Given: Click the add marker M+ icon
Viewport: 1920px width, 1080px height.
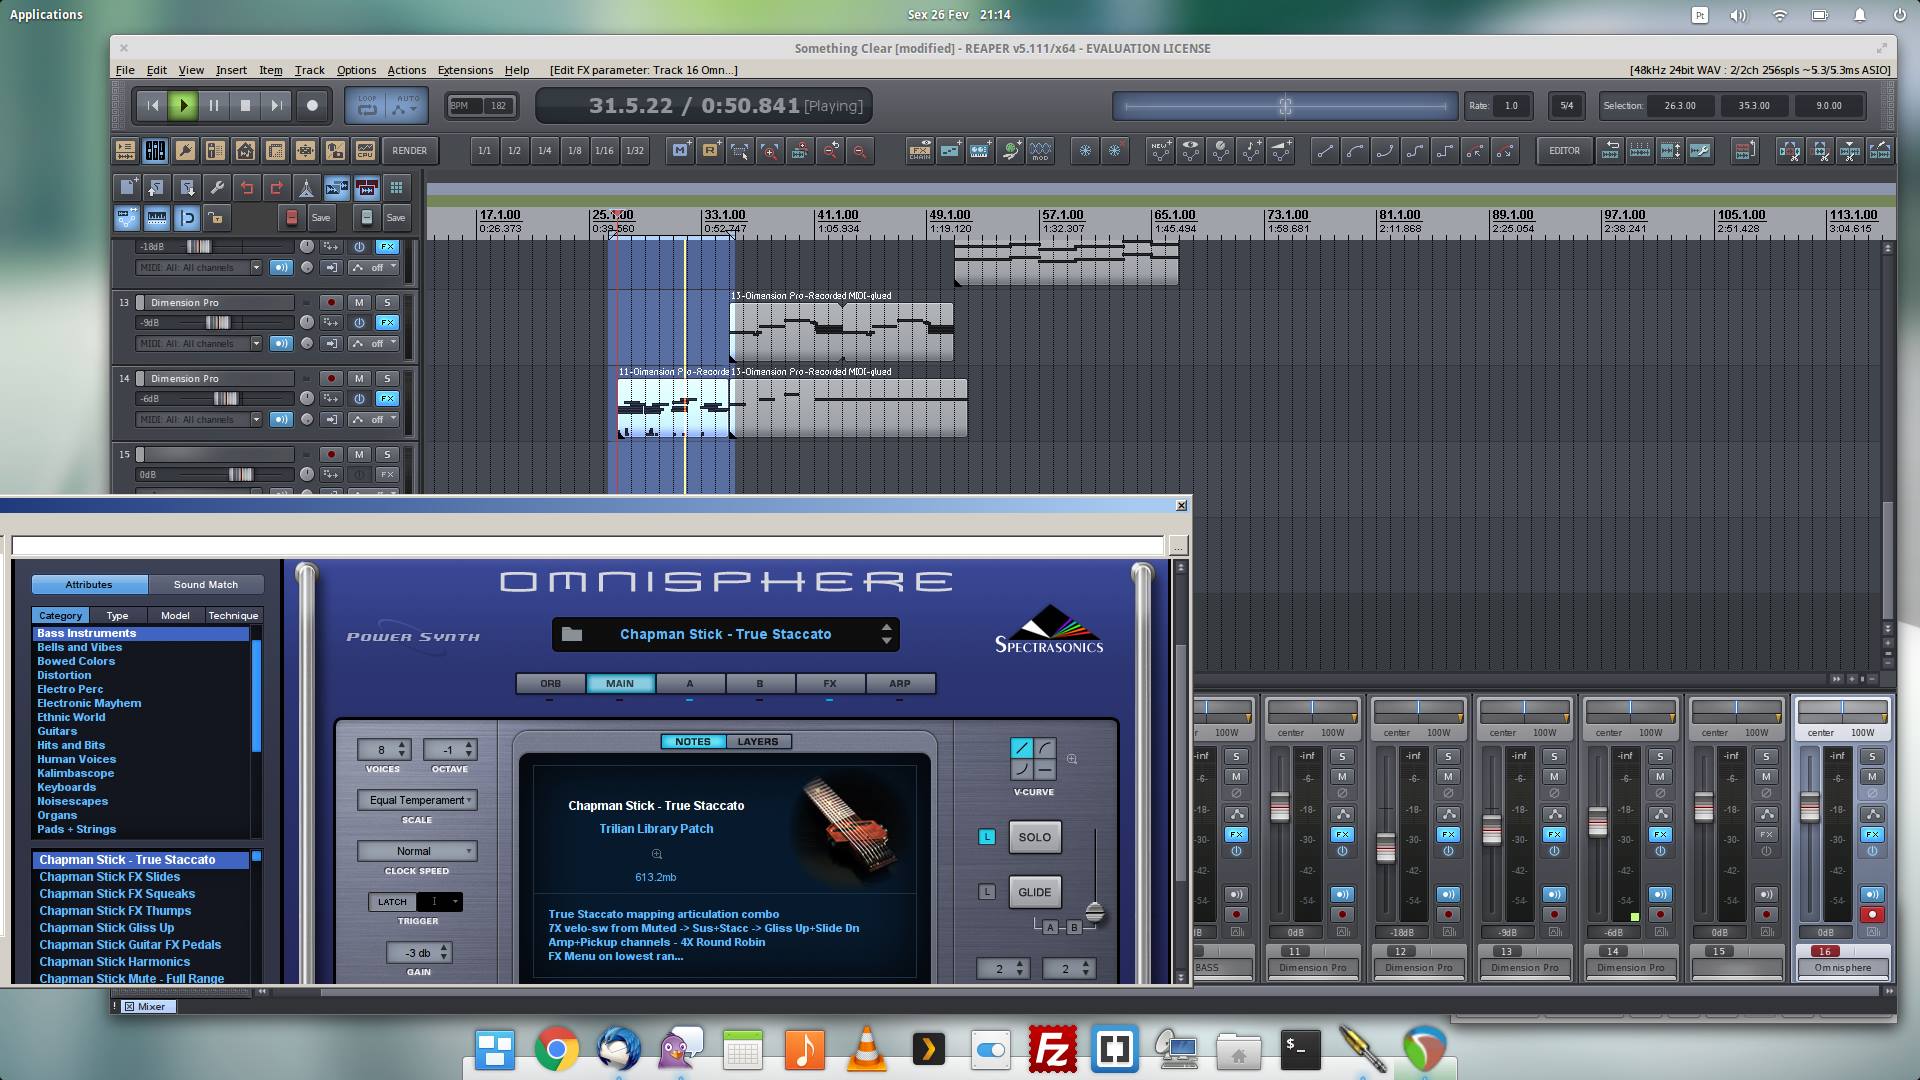Looking at the screenshot, I should tap(680, 151).
